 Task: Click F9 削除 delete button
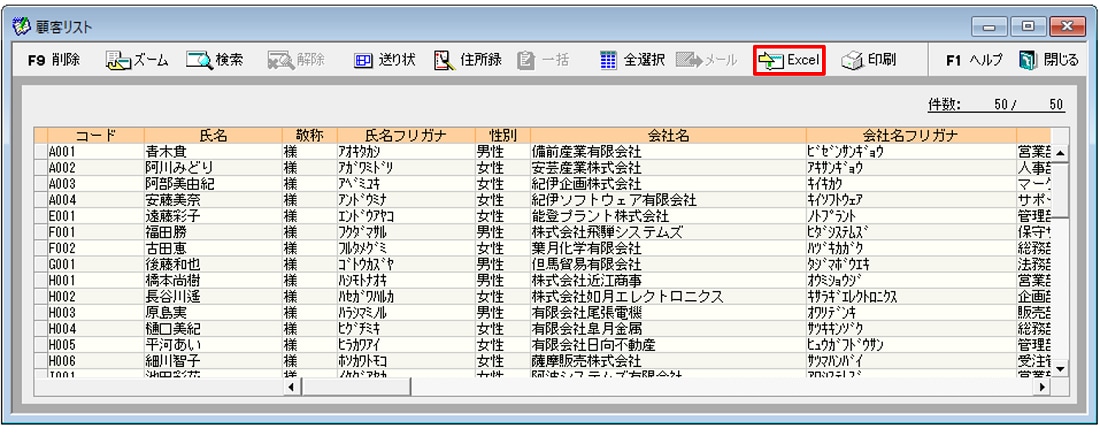click(54, 61)
